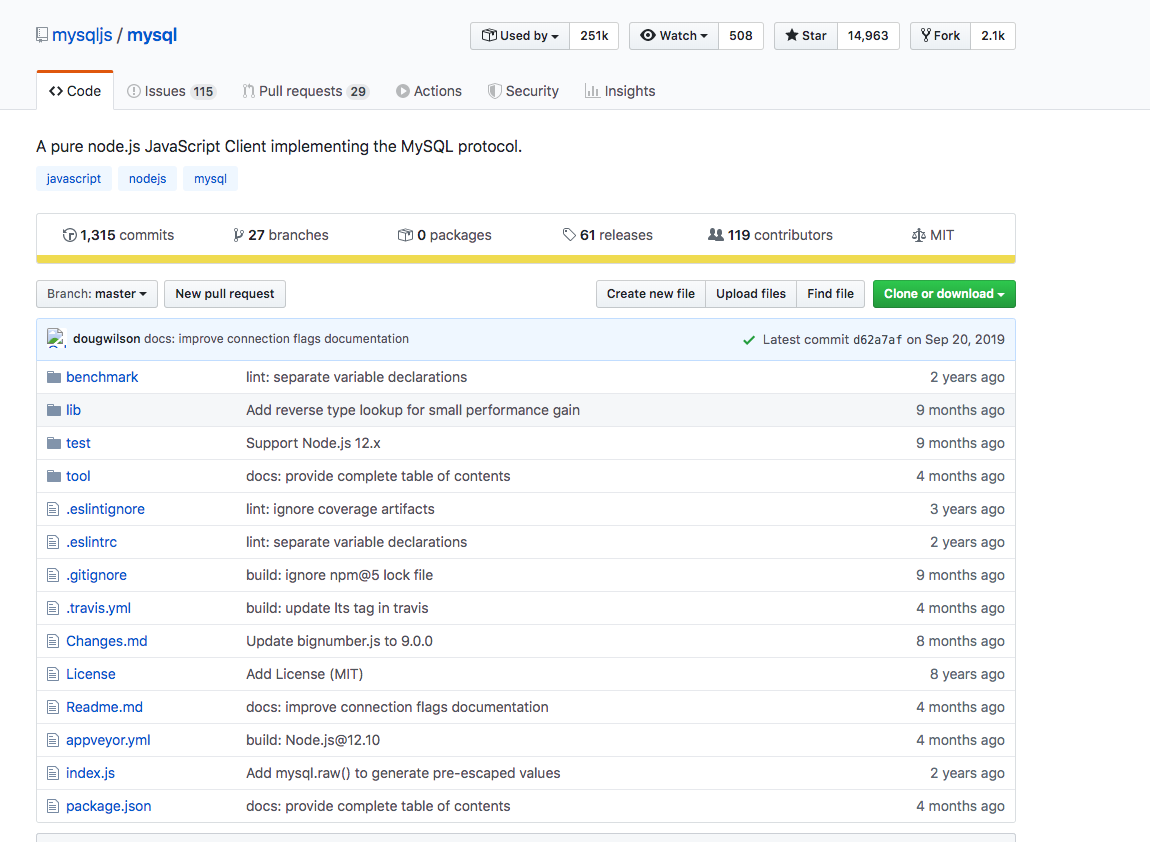Image resolution: width=1150 pixels, height=842 pixels.
Task: Click the yellow language breakdown bar
Action: click(525, 258)
